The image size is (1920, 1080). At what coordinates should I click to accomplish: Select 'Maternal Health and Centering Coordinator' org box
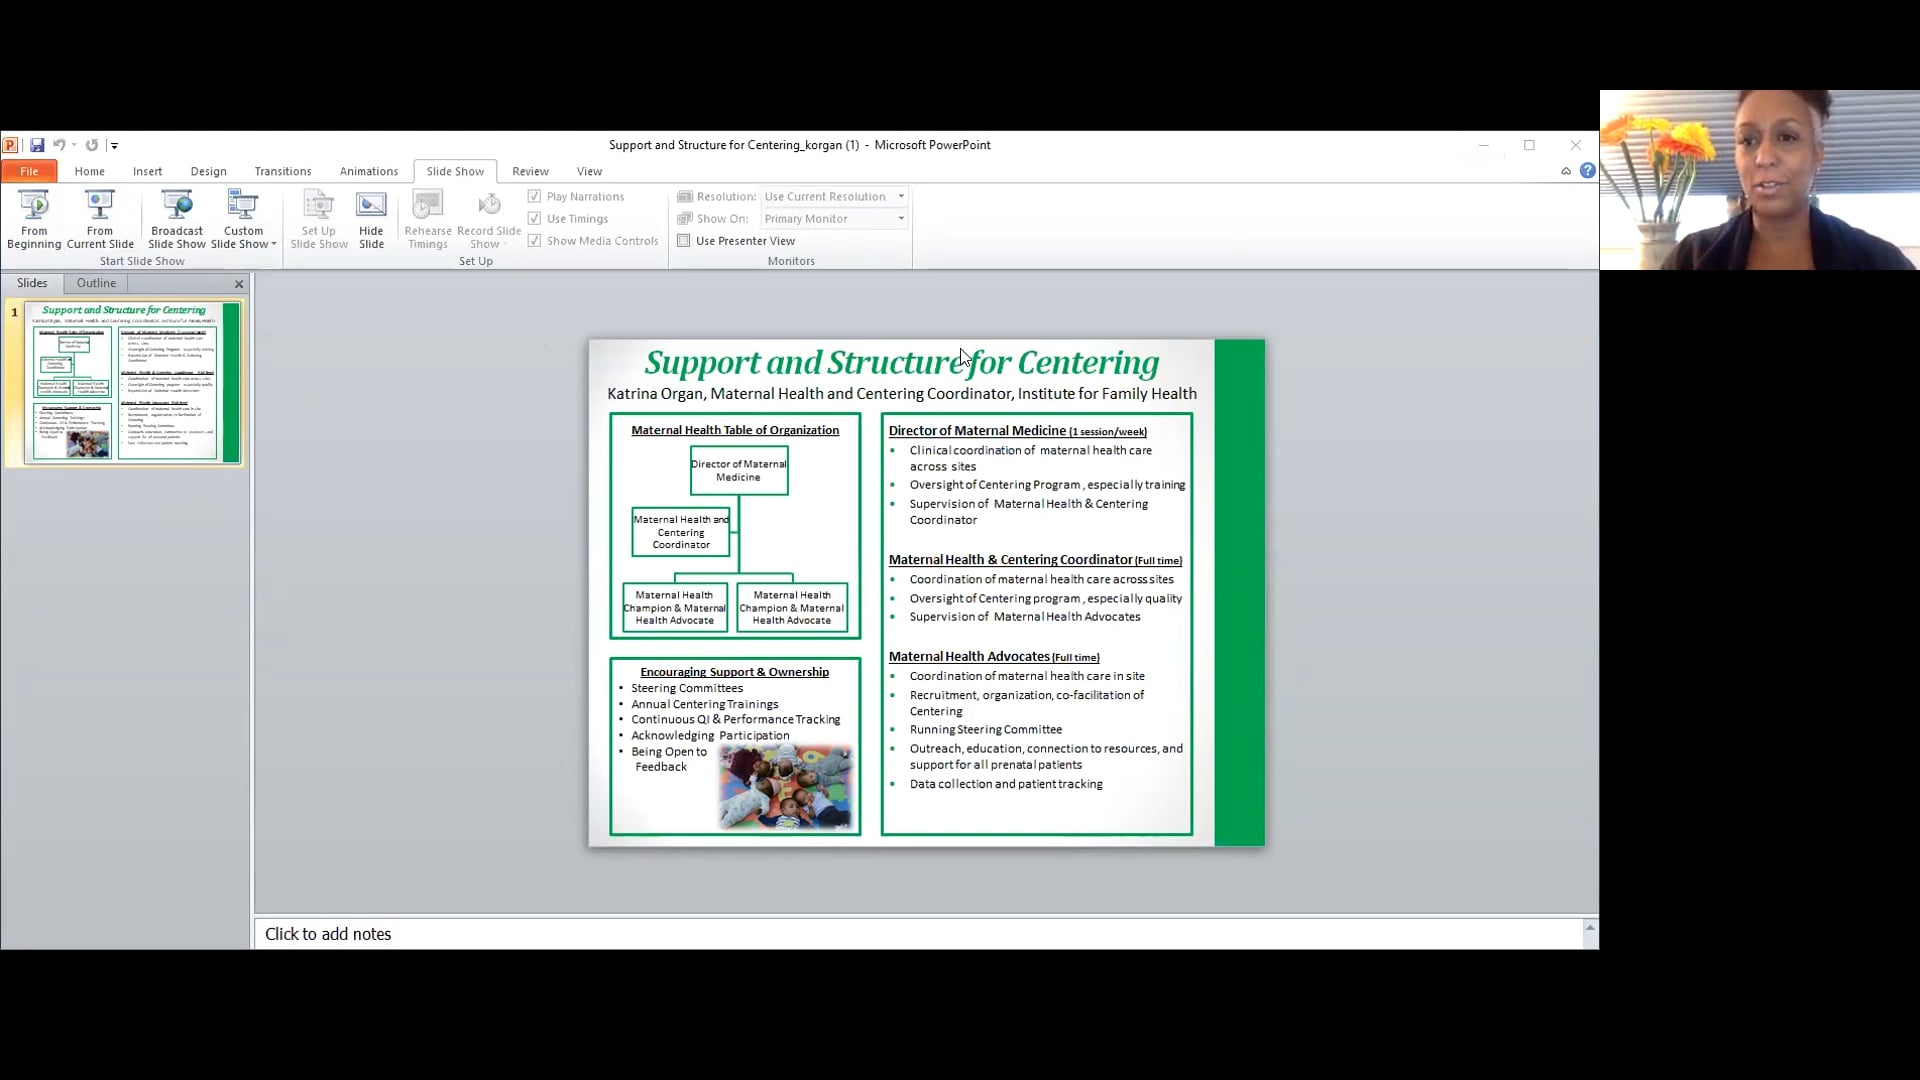[681, 532]
